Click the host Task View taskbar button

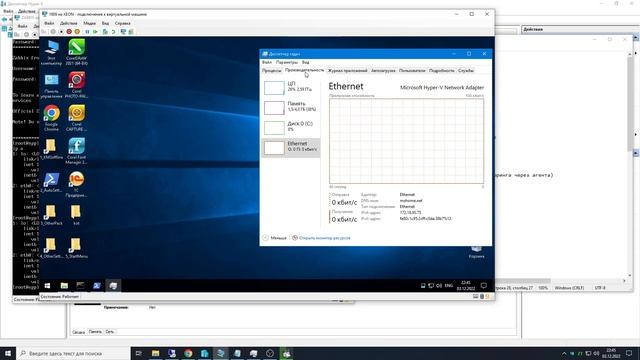139,353
